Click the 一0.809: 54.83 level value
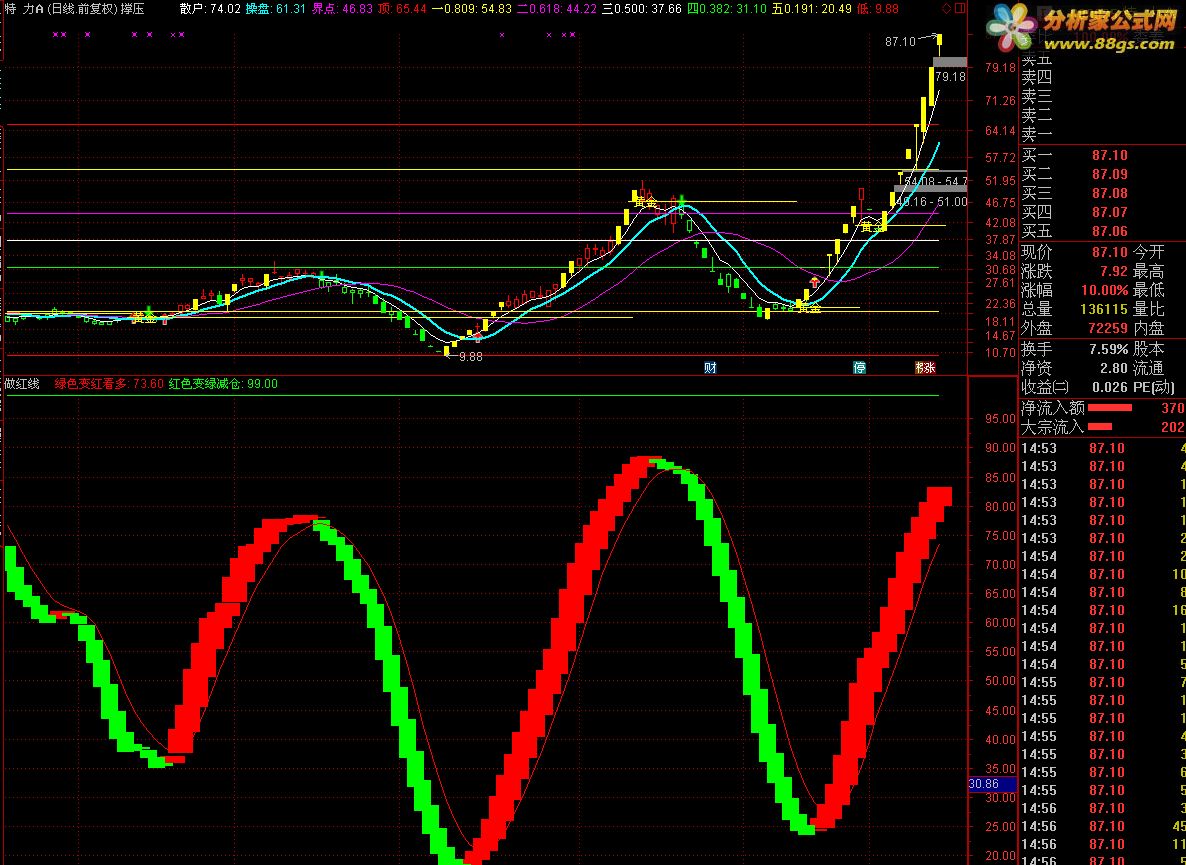The width and height of the screenshot is (1186, 865). [x=471, y=9]
